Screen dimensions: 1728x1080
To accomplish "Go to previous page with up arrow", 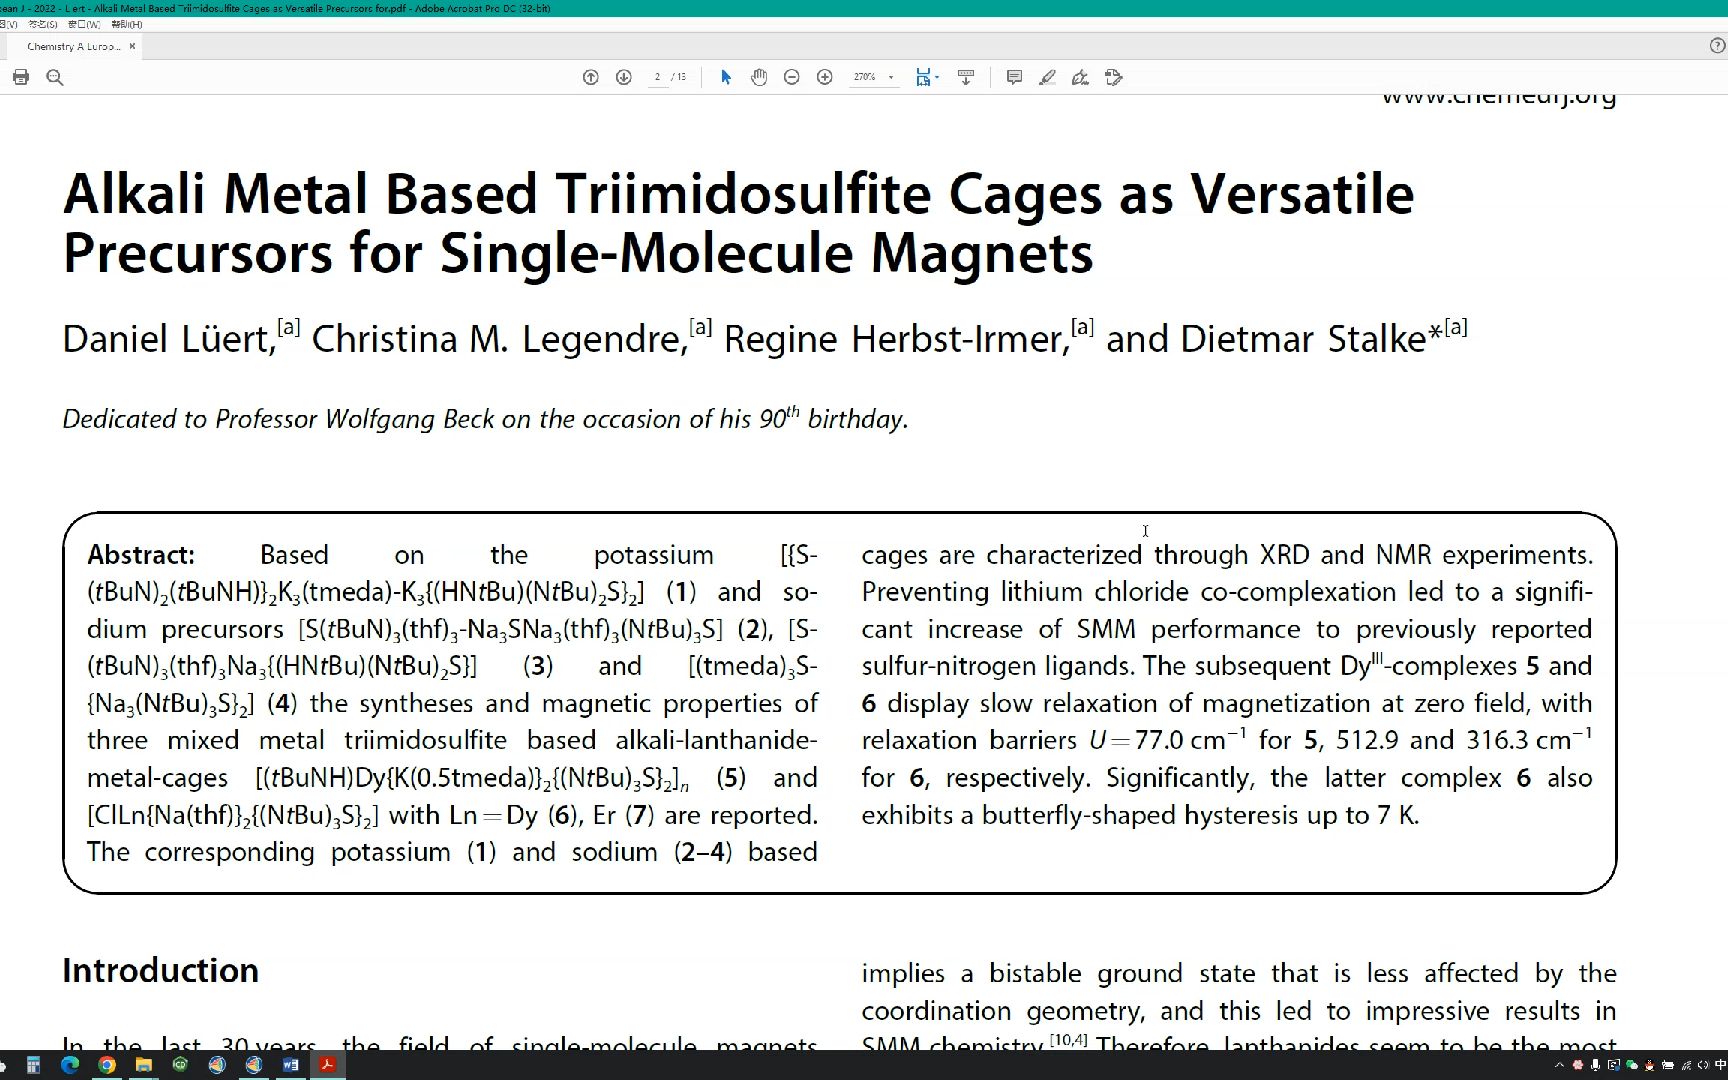I will tap(591, 77).
